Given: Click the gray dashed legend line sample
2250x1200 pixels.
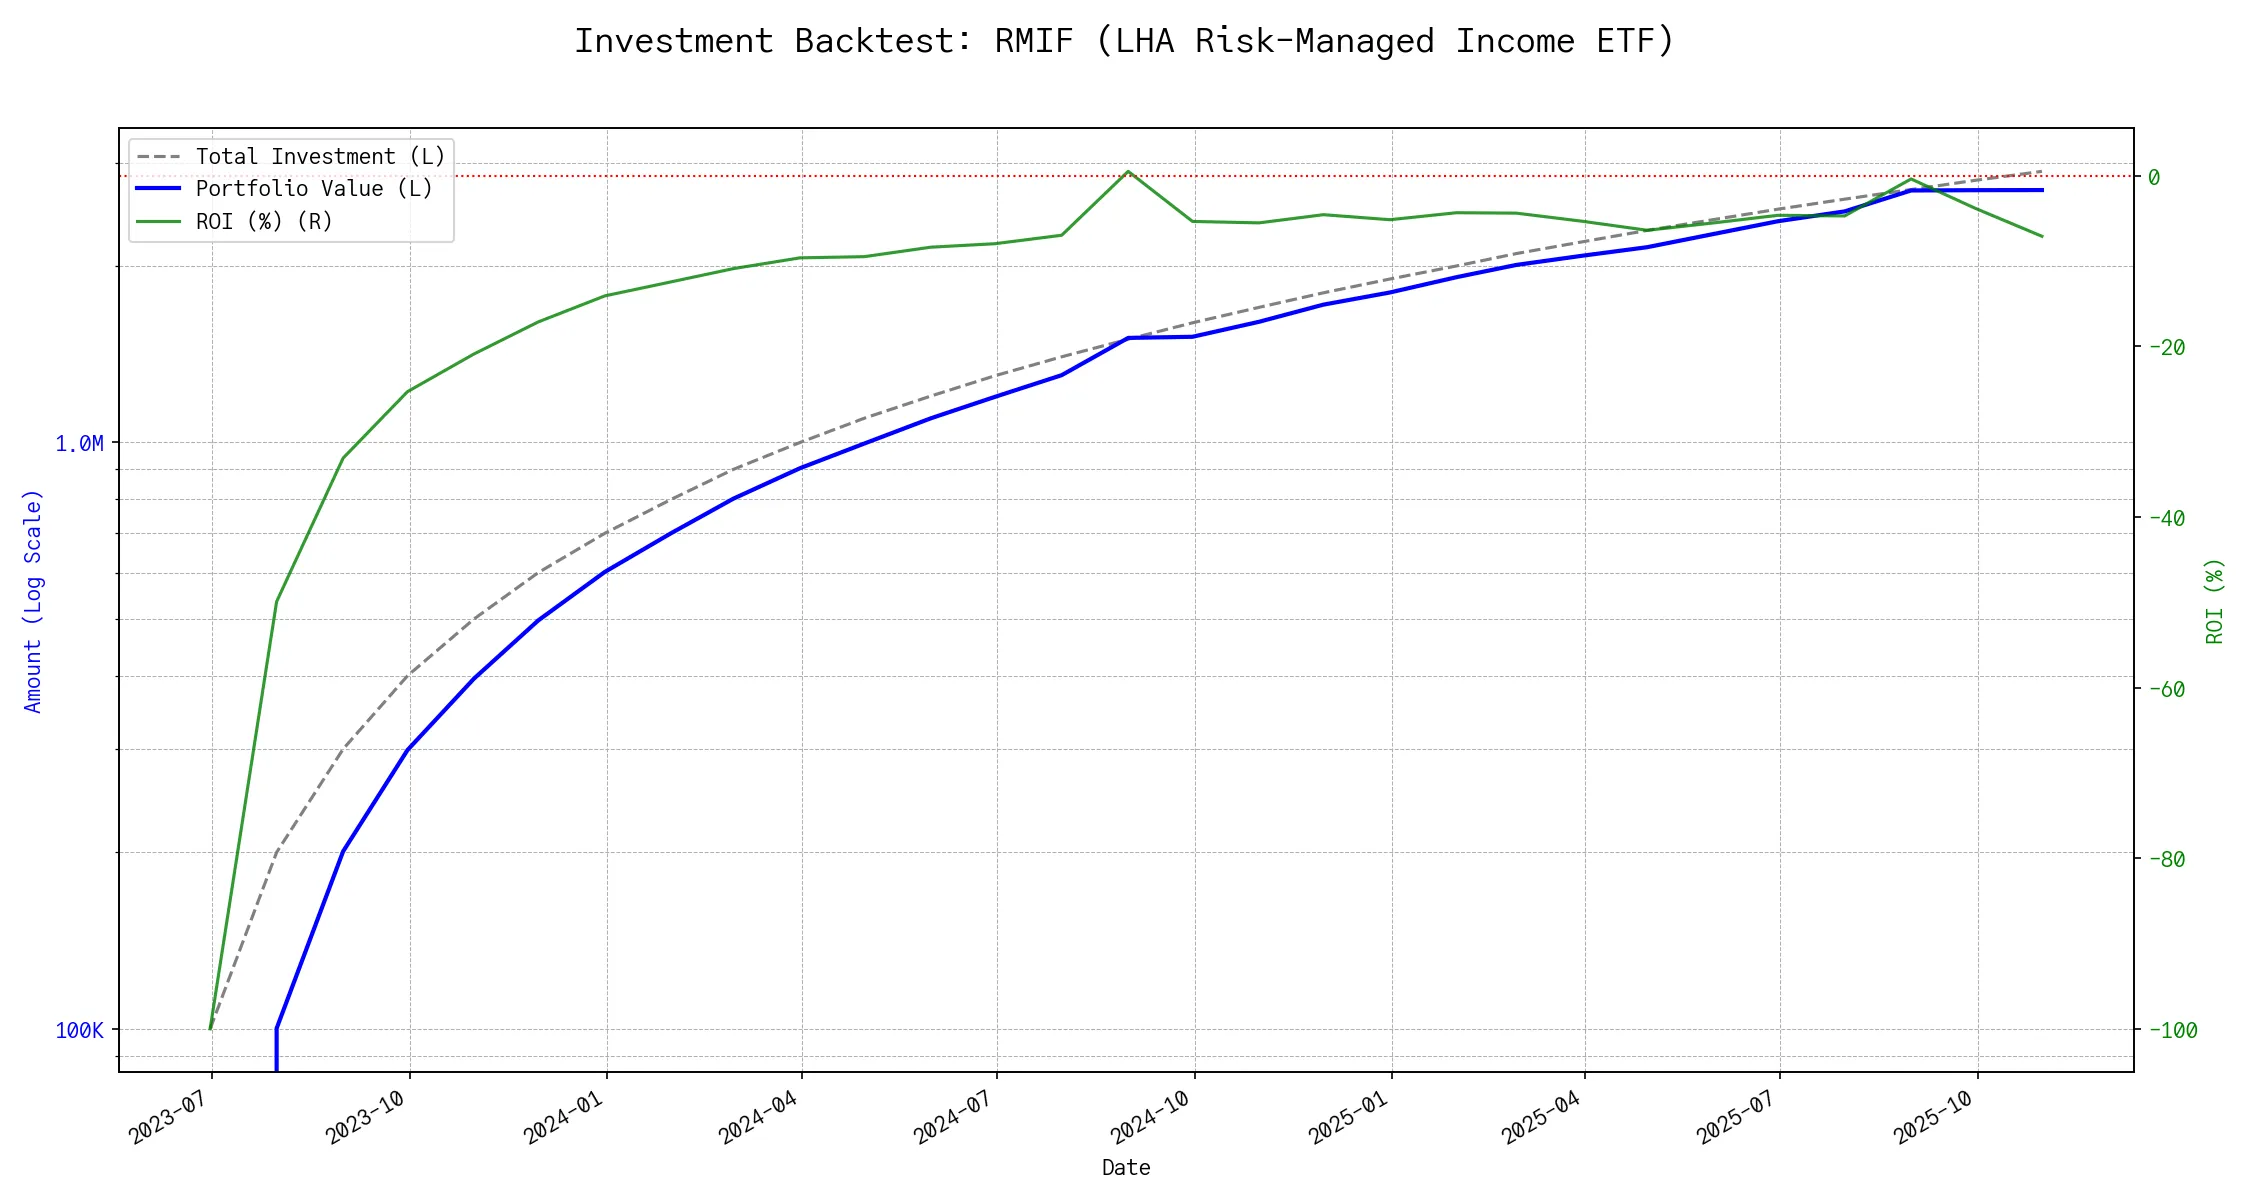Looking at the screenshot, I should pyautogui.click(x=158, y=157).
